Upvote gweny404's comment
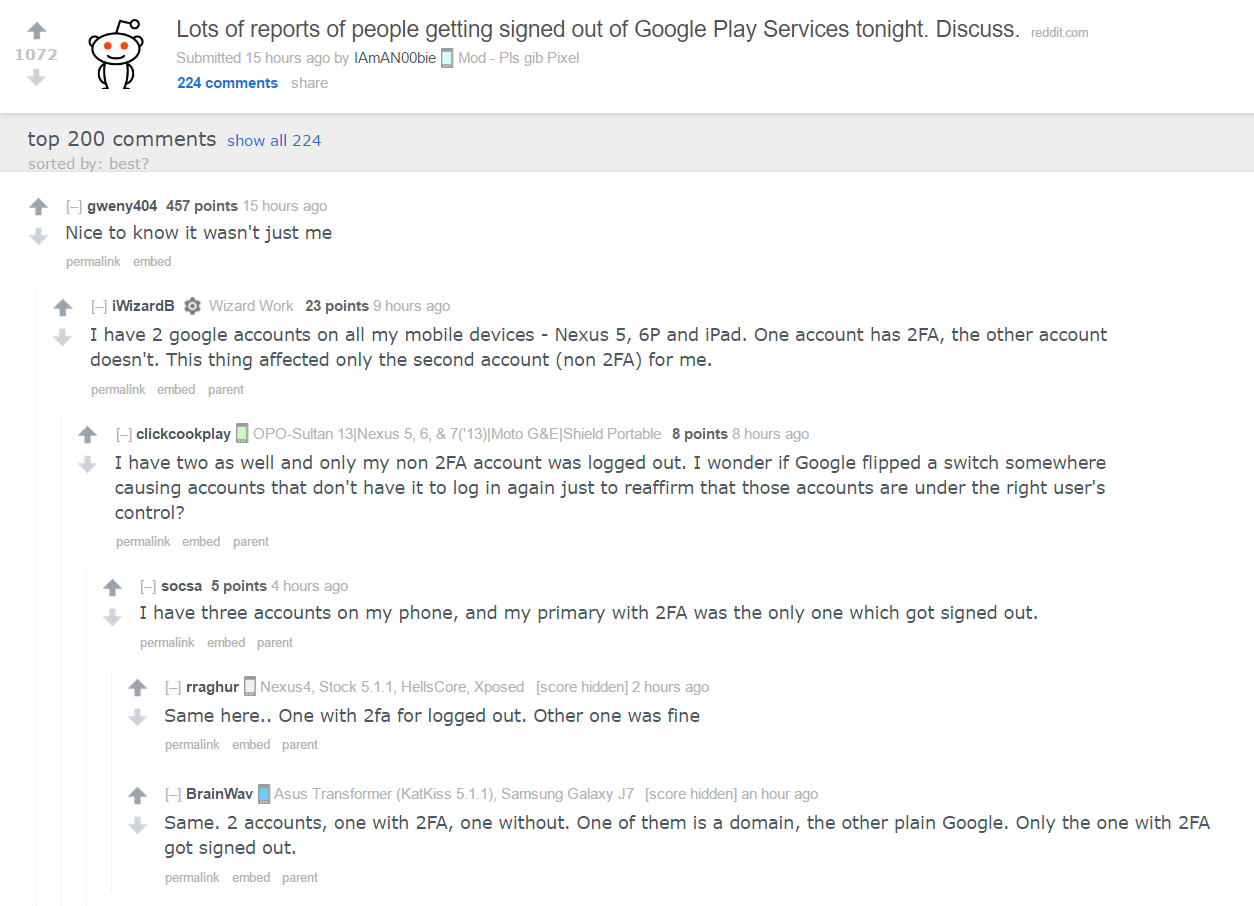The image size is (1254, 906). point(39,206)
